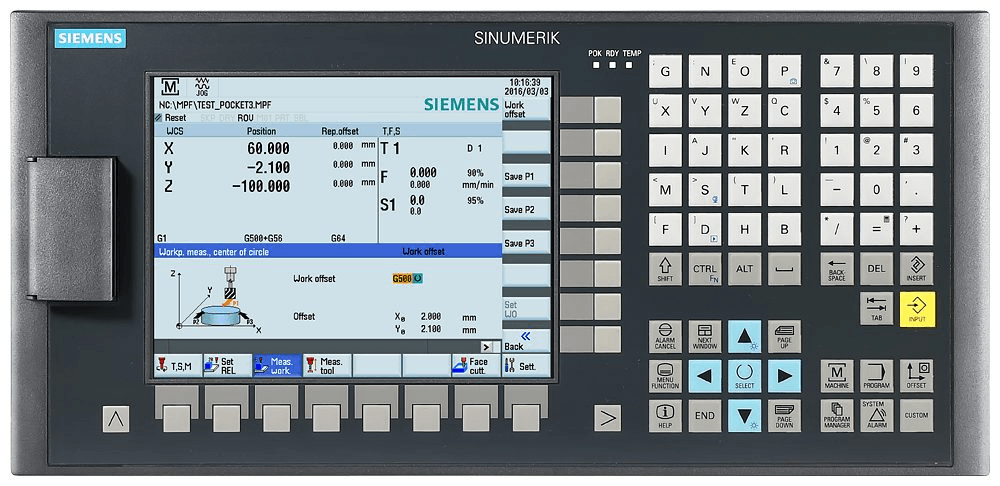
Task: Click the PAGE UP key
Action: click(784, 337)
